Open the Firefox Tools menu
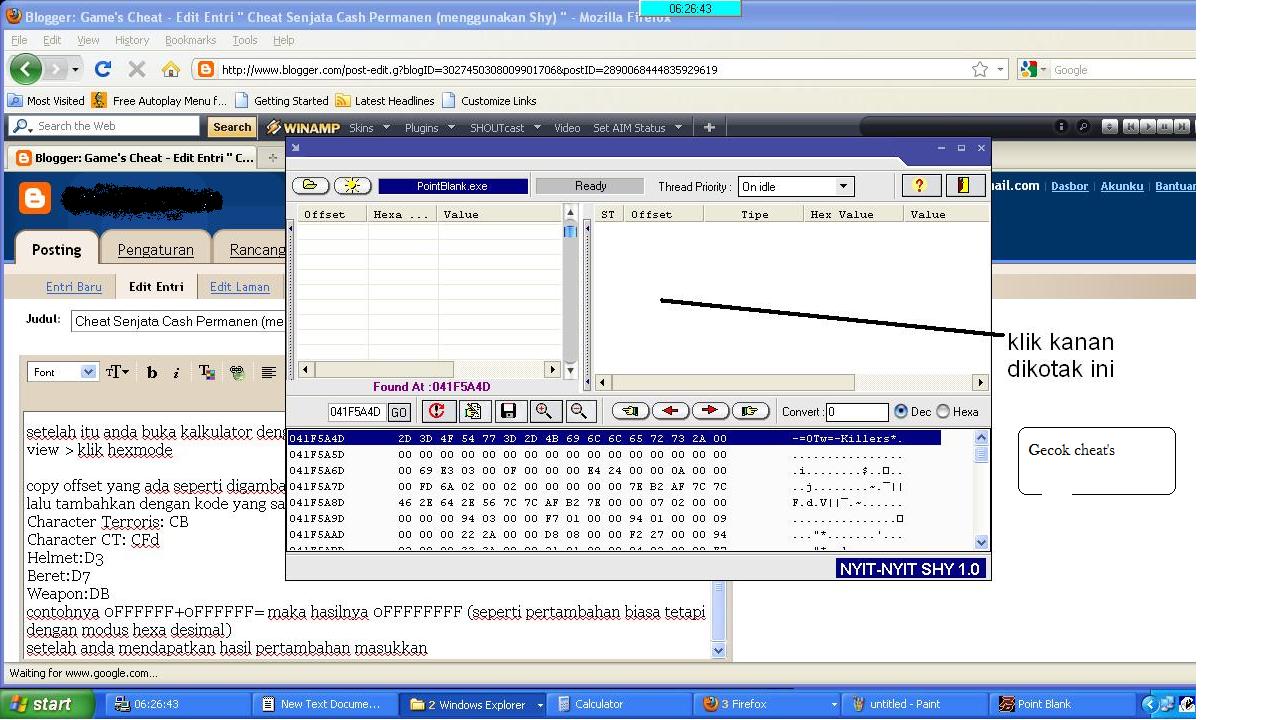This screenshot has height=720, width=1280. click(245, 40)
